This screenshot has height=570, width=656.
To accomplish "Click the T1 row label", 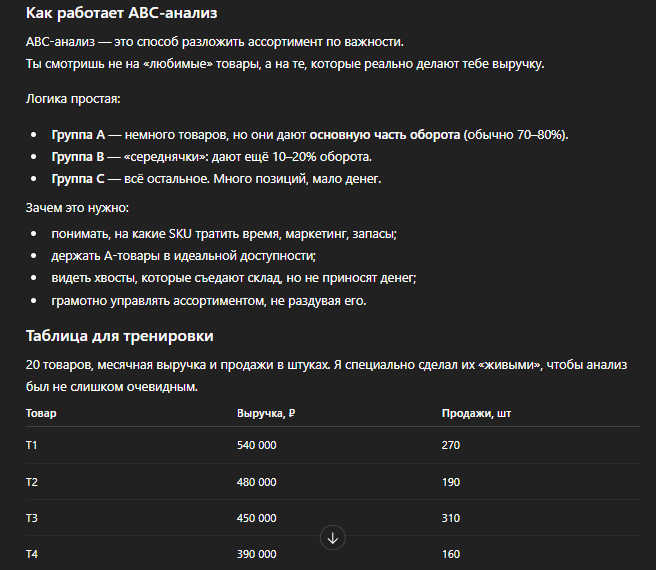I will [32, 445].
